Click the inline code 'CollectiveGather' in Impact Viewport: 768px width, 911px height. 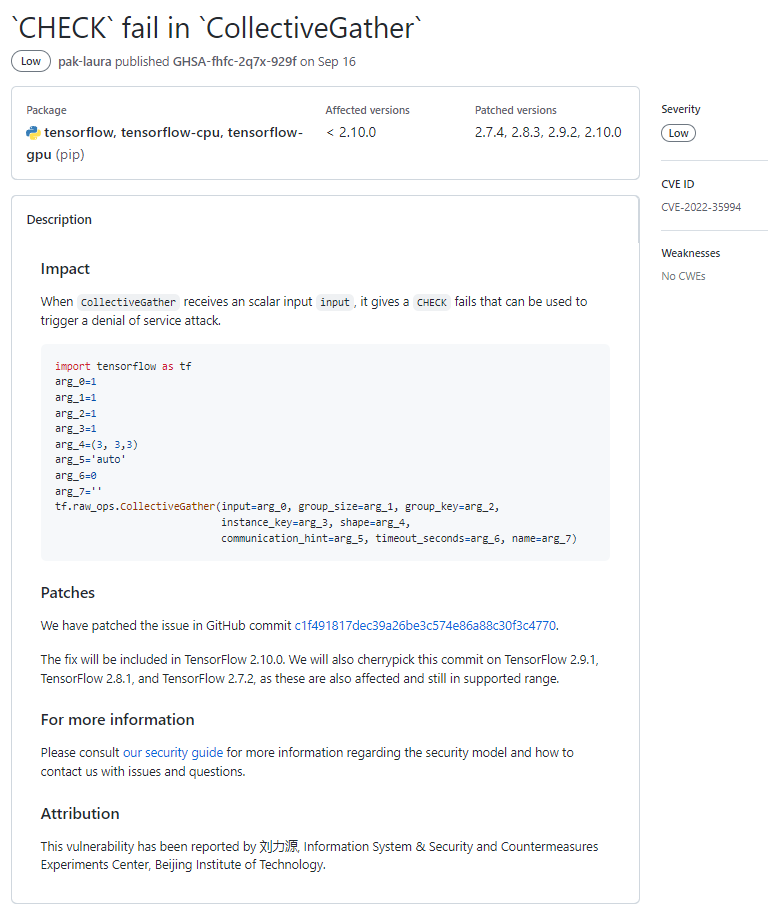pyautogui.click(x=128, y=302)
